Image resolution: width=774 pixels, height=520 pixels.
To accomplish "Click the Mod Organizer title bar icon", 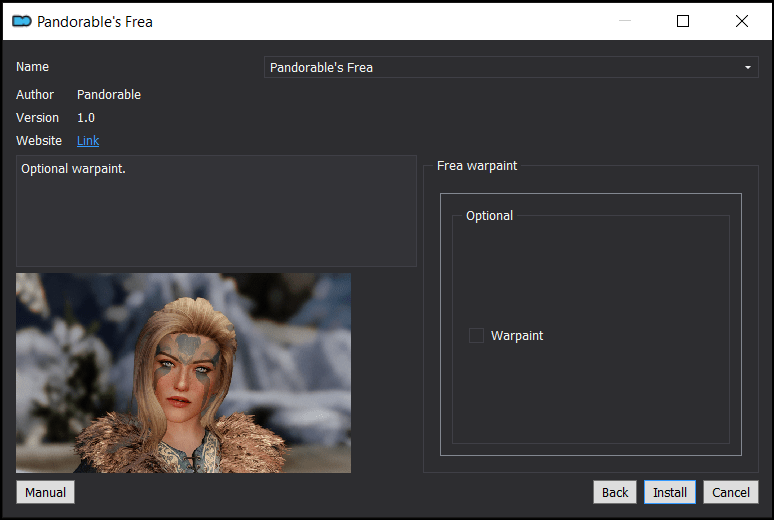I will [22, 21].
